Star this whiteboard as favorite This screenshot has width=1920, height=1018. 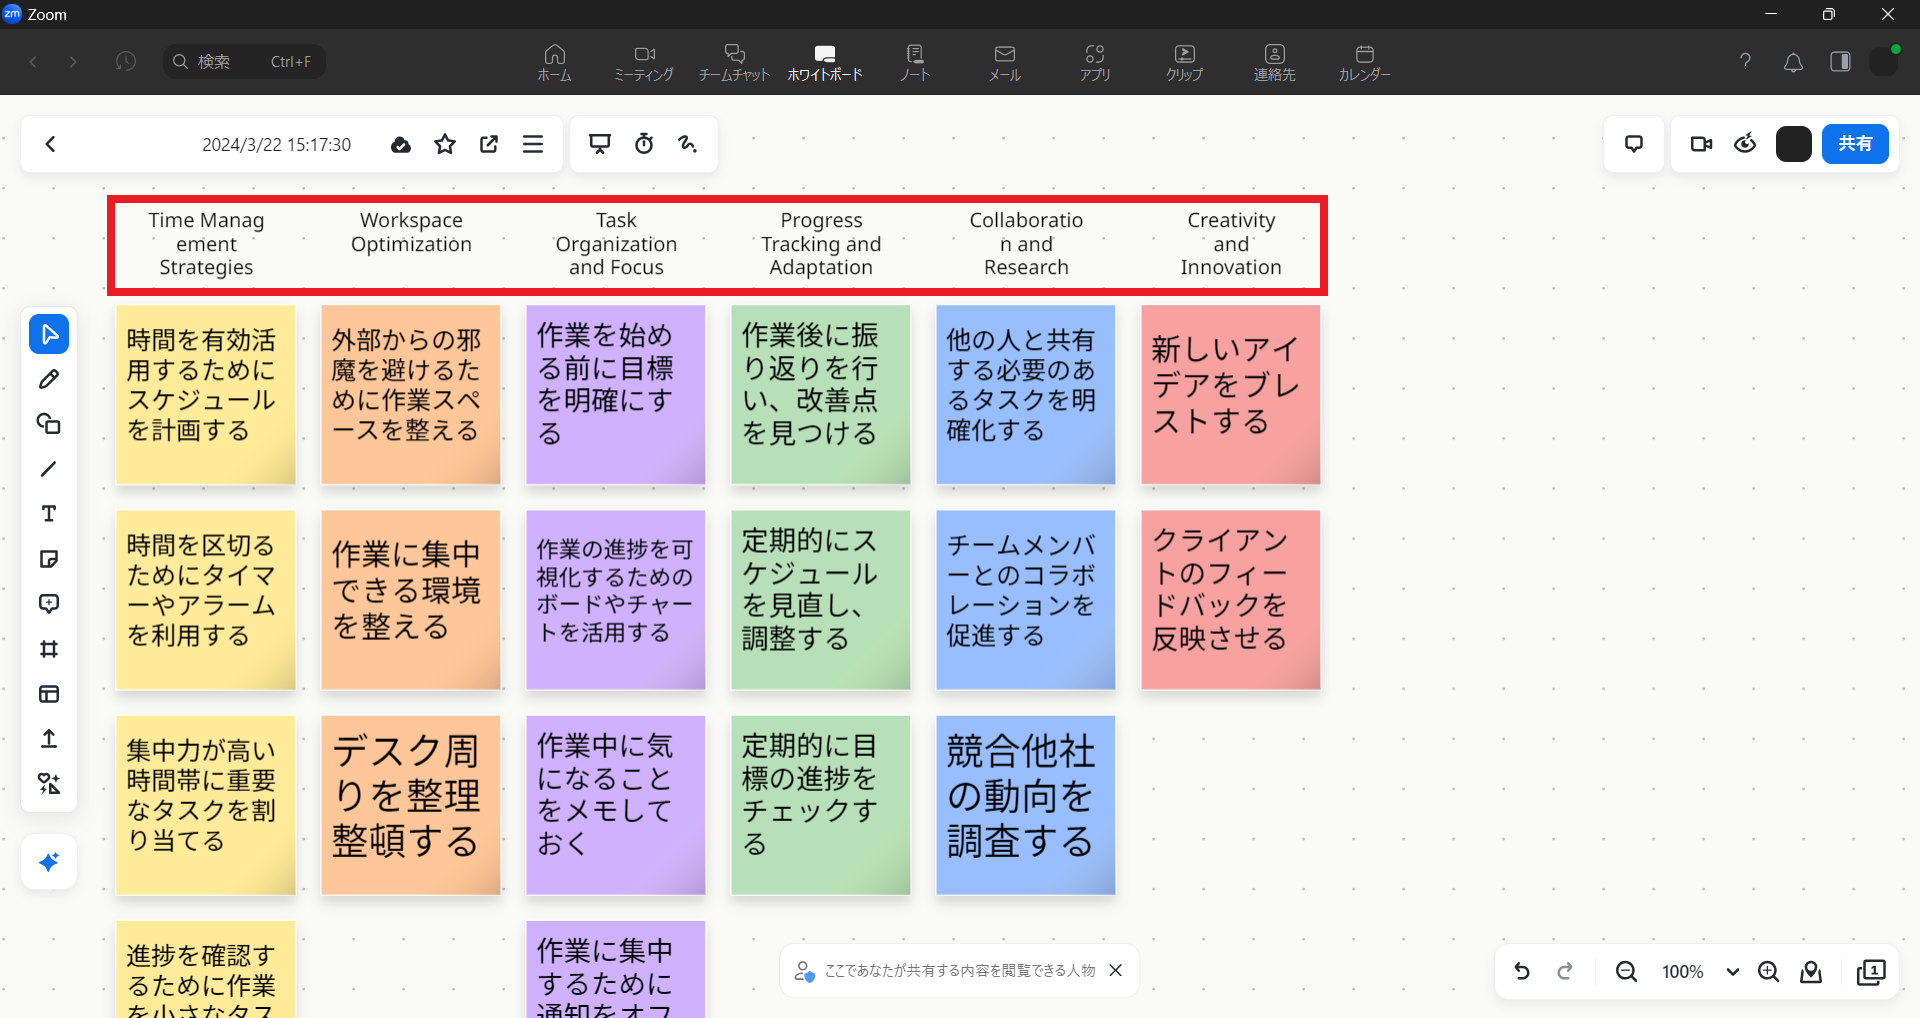pyautogui.click(x=445, y=144)
